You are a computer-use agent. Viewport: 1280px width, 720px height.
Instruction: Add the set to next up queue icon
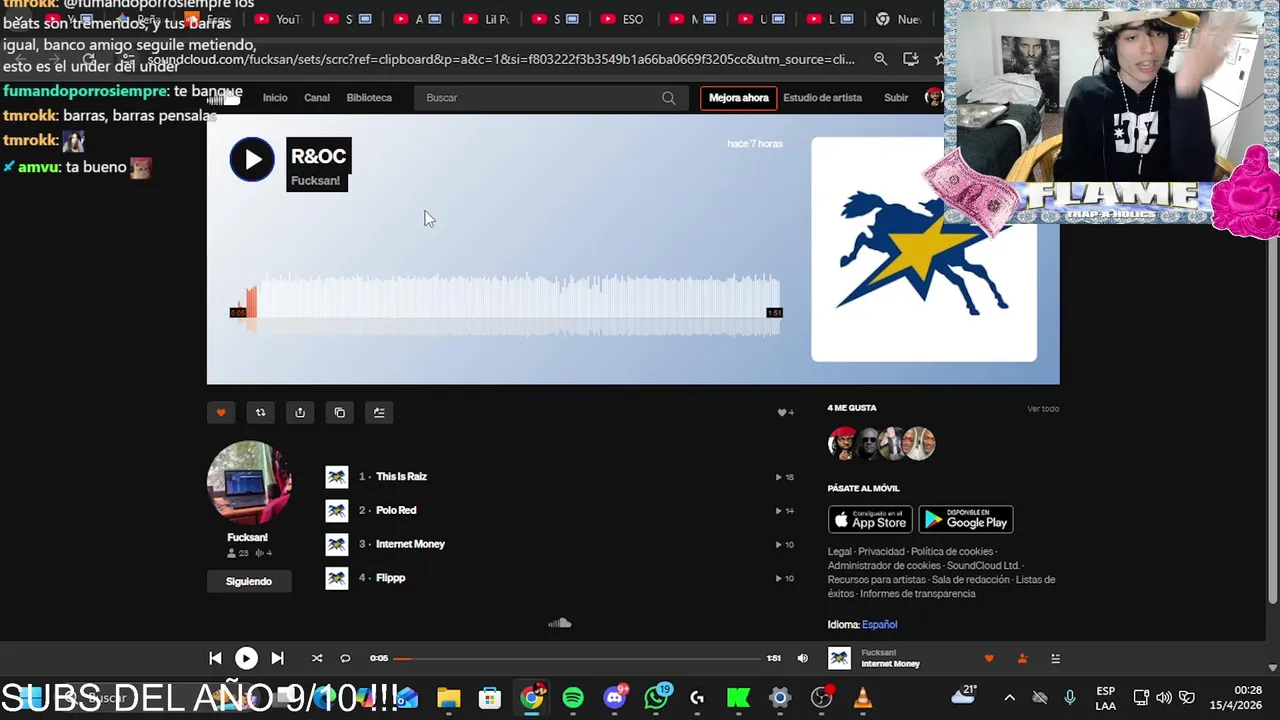[379, 412]
